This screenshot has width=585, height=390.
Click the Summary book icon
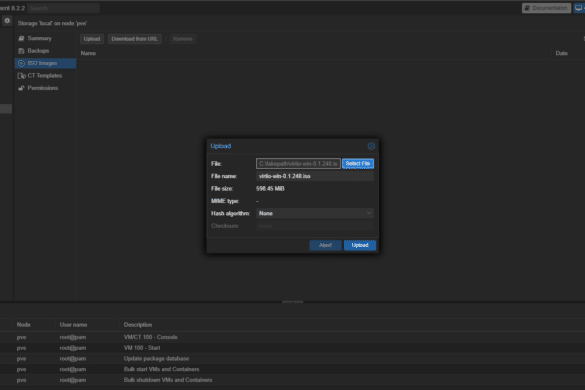21,38
